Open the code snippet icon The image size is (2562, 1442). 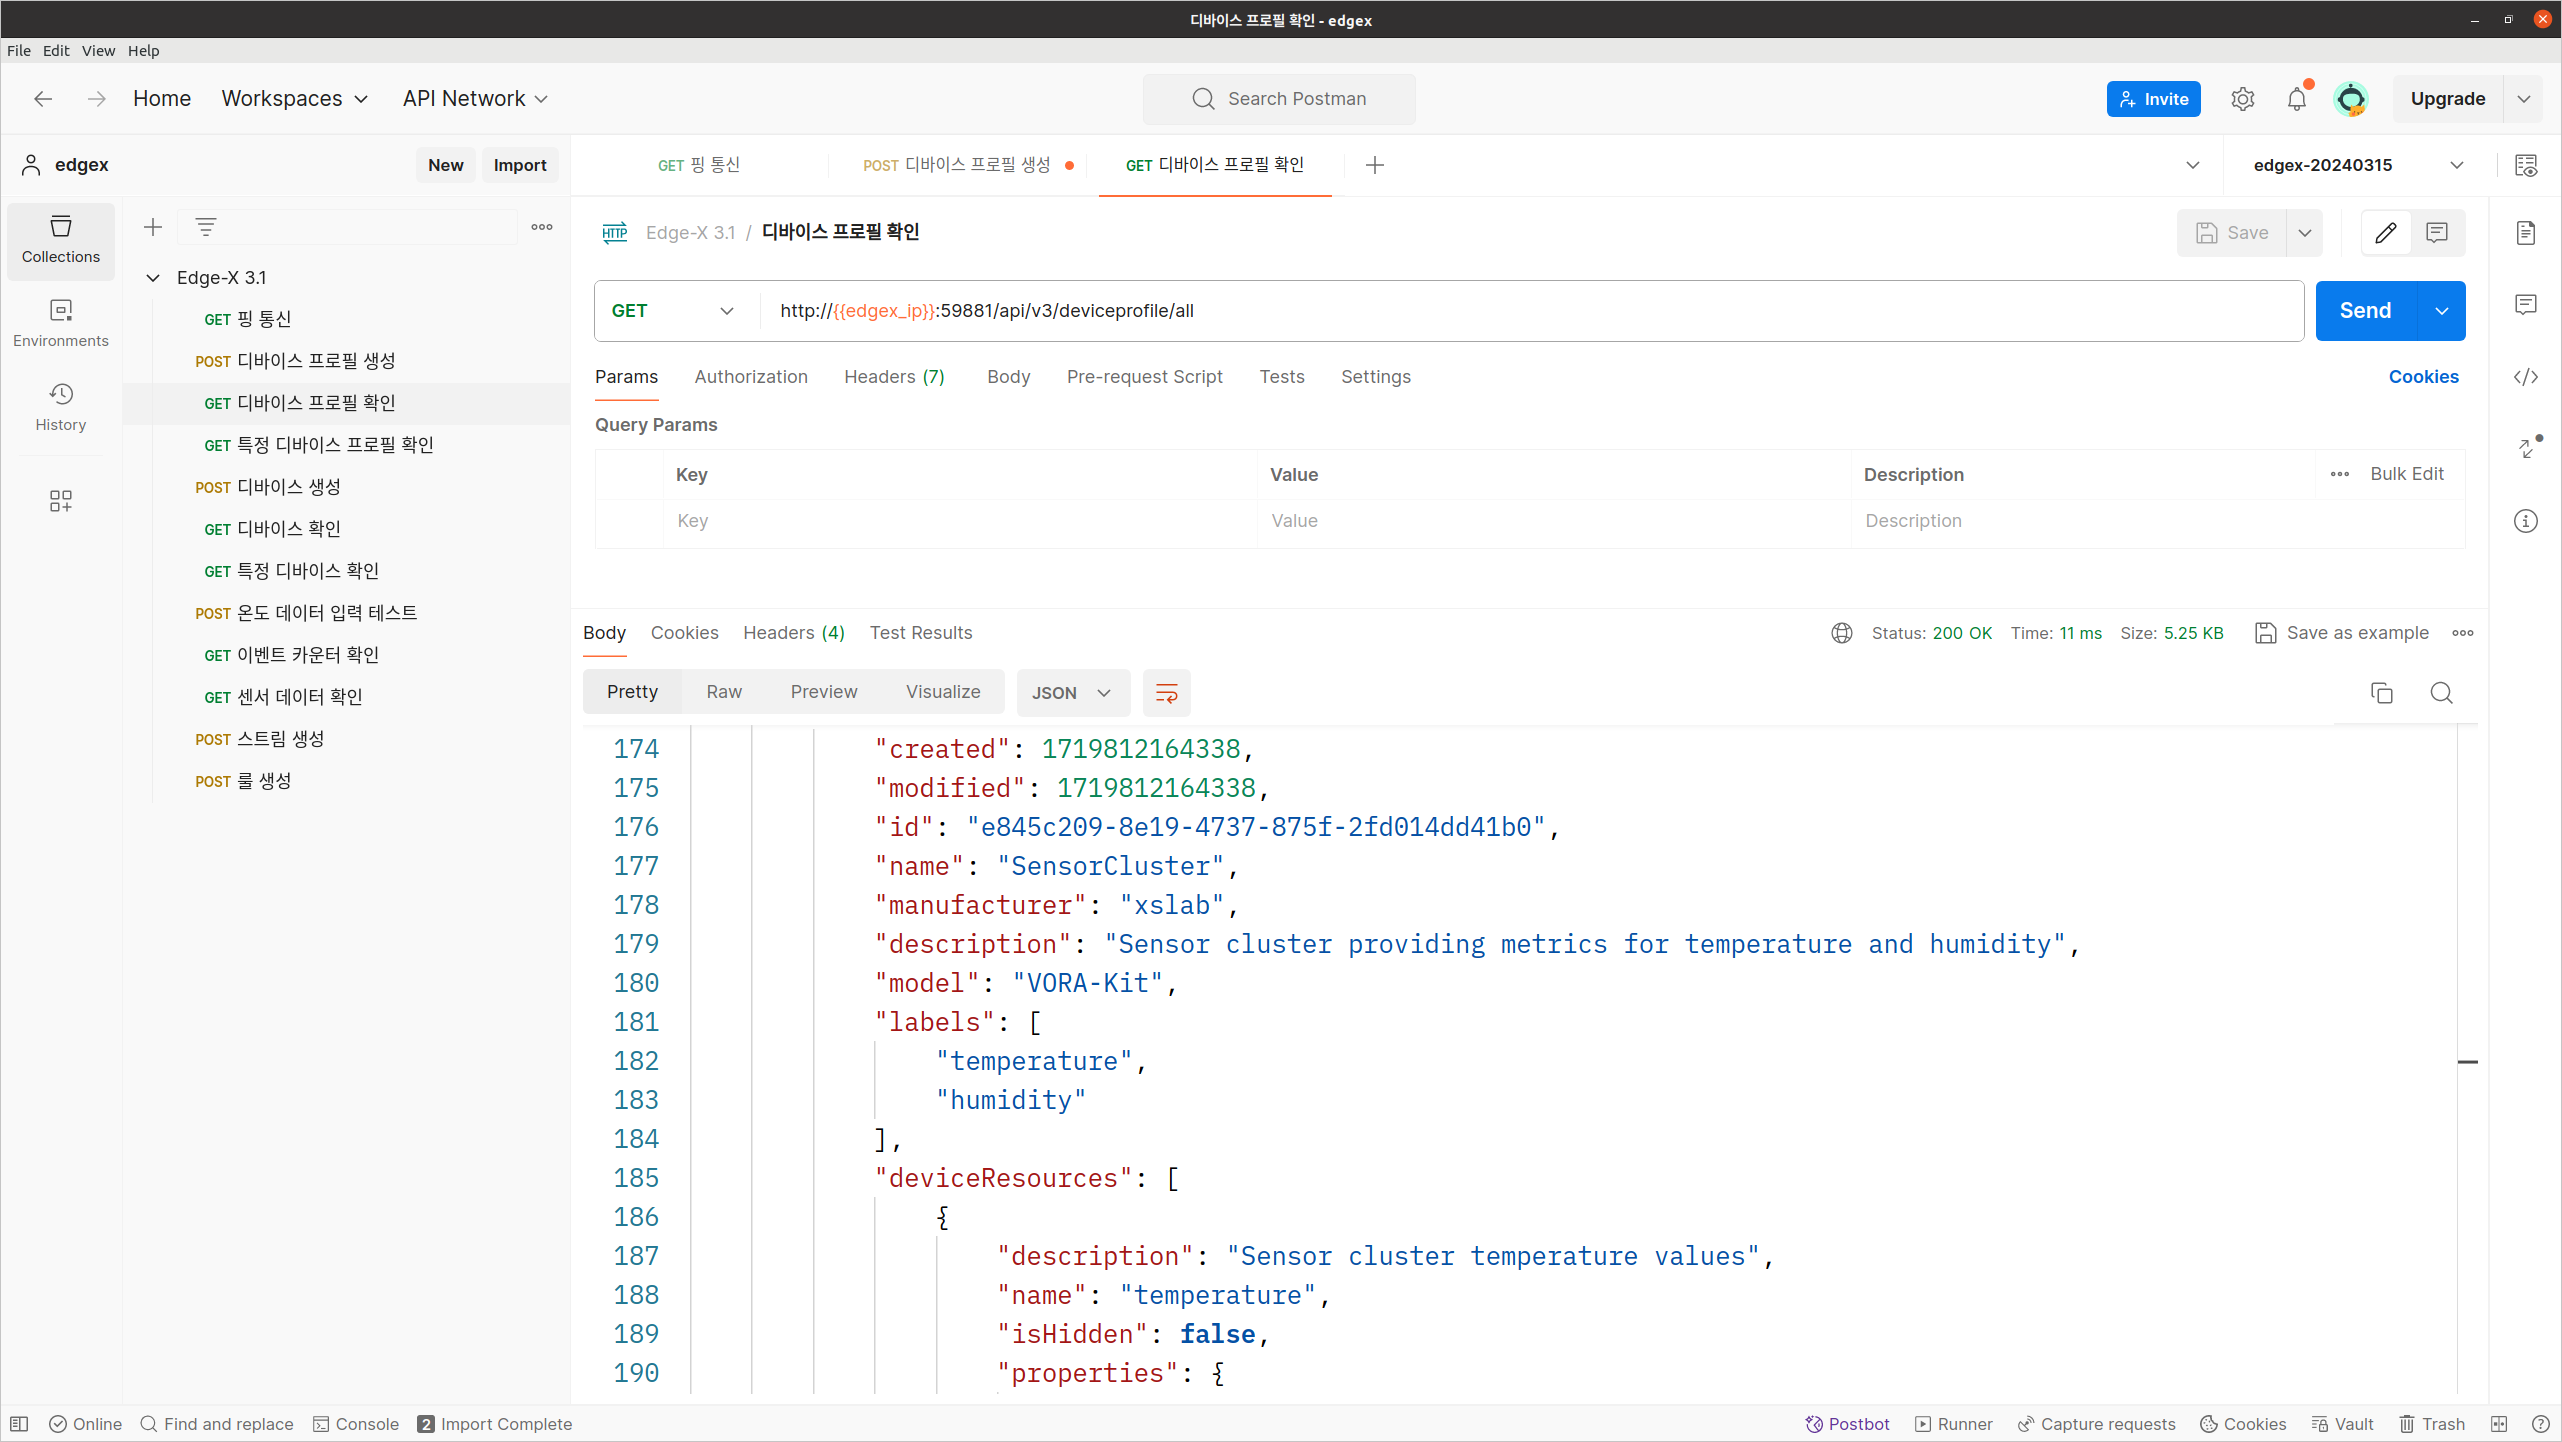2525,377
